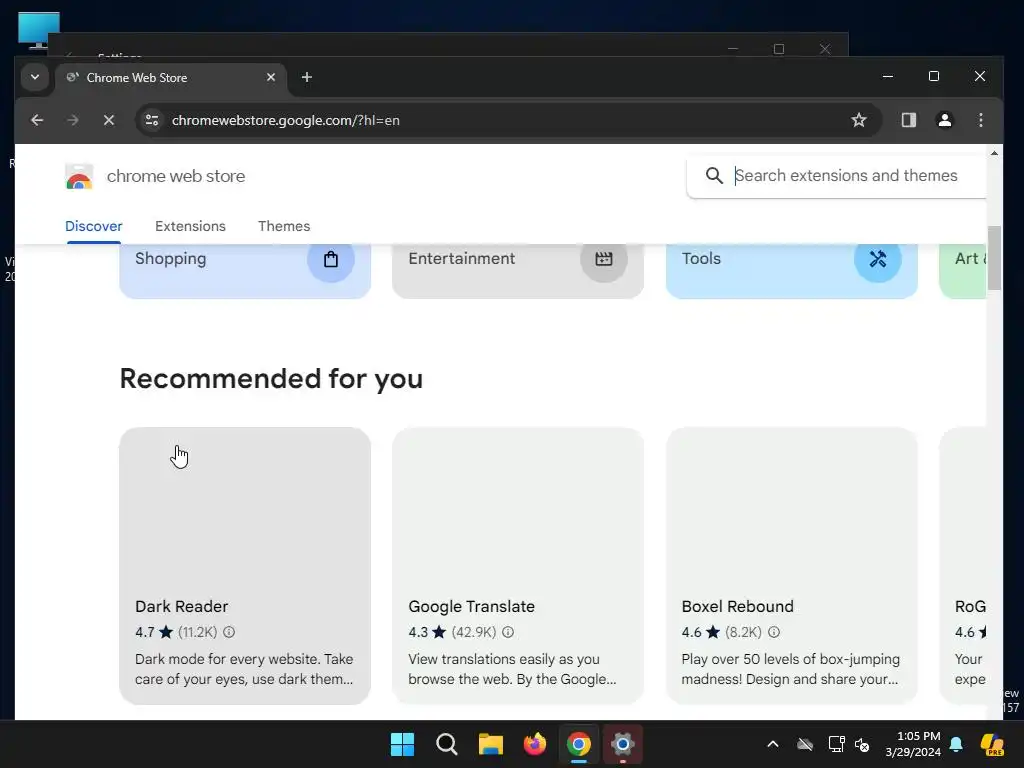Close the Chrome Web Store tab
This screenshot has height=768, width=1024.
pos(271,78)
